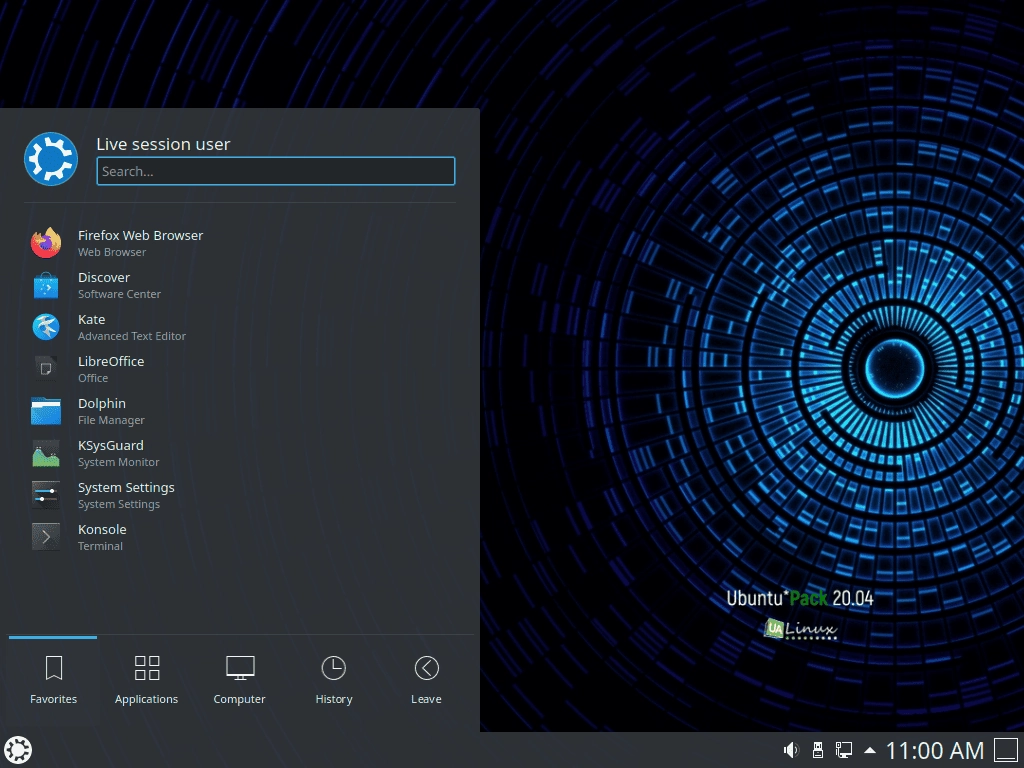Click the "System Monitor" subtitle text
Viewport: 1024px width, 768px height.
[x=119, y=462]
